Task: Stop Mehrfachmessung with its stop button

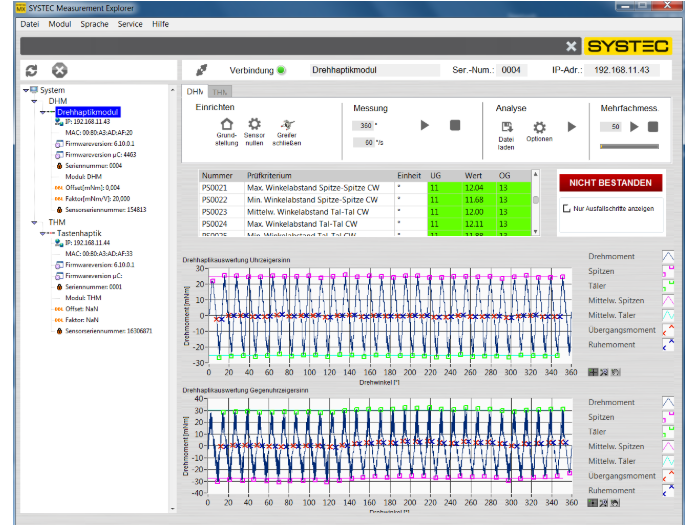Action: pos(653,127)
